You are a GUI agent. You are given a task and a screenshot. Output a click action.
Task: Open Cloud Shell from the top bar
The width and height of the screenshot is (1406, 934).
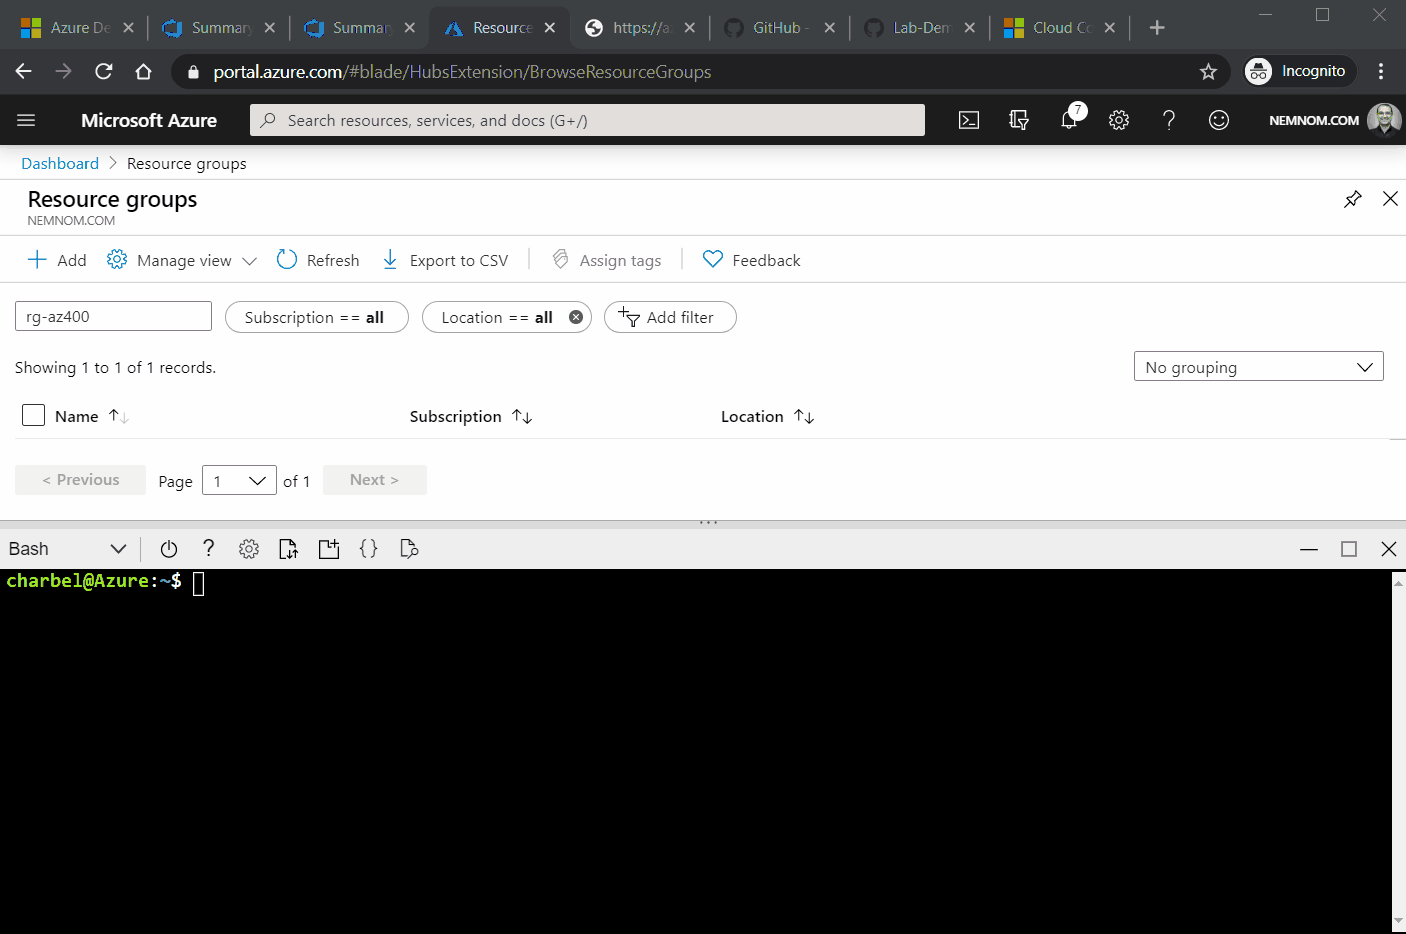tap(969, 120)
